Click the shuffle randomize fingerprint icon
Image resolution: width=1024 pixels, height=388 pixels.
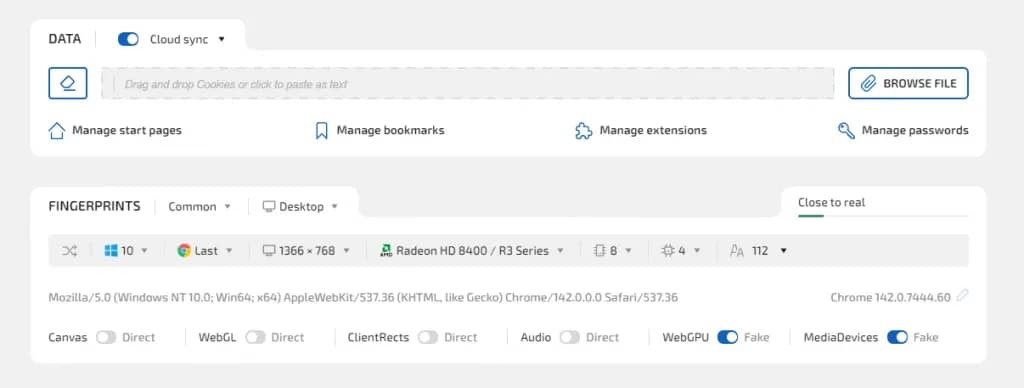[69, 251]
